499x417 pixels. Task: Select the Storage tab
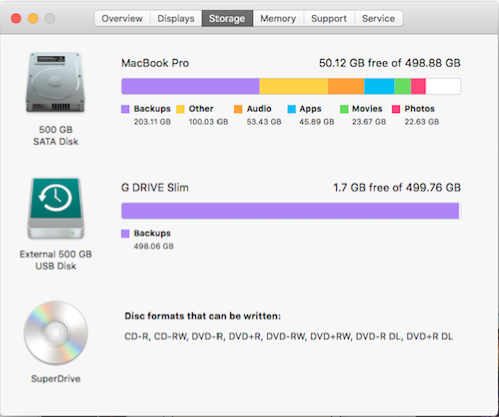pos(227,18)
